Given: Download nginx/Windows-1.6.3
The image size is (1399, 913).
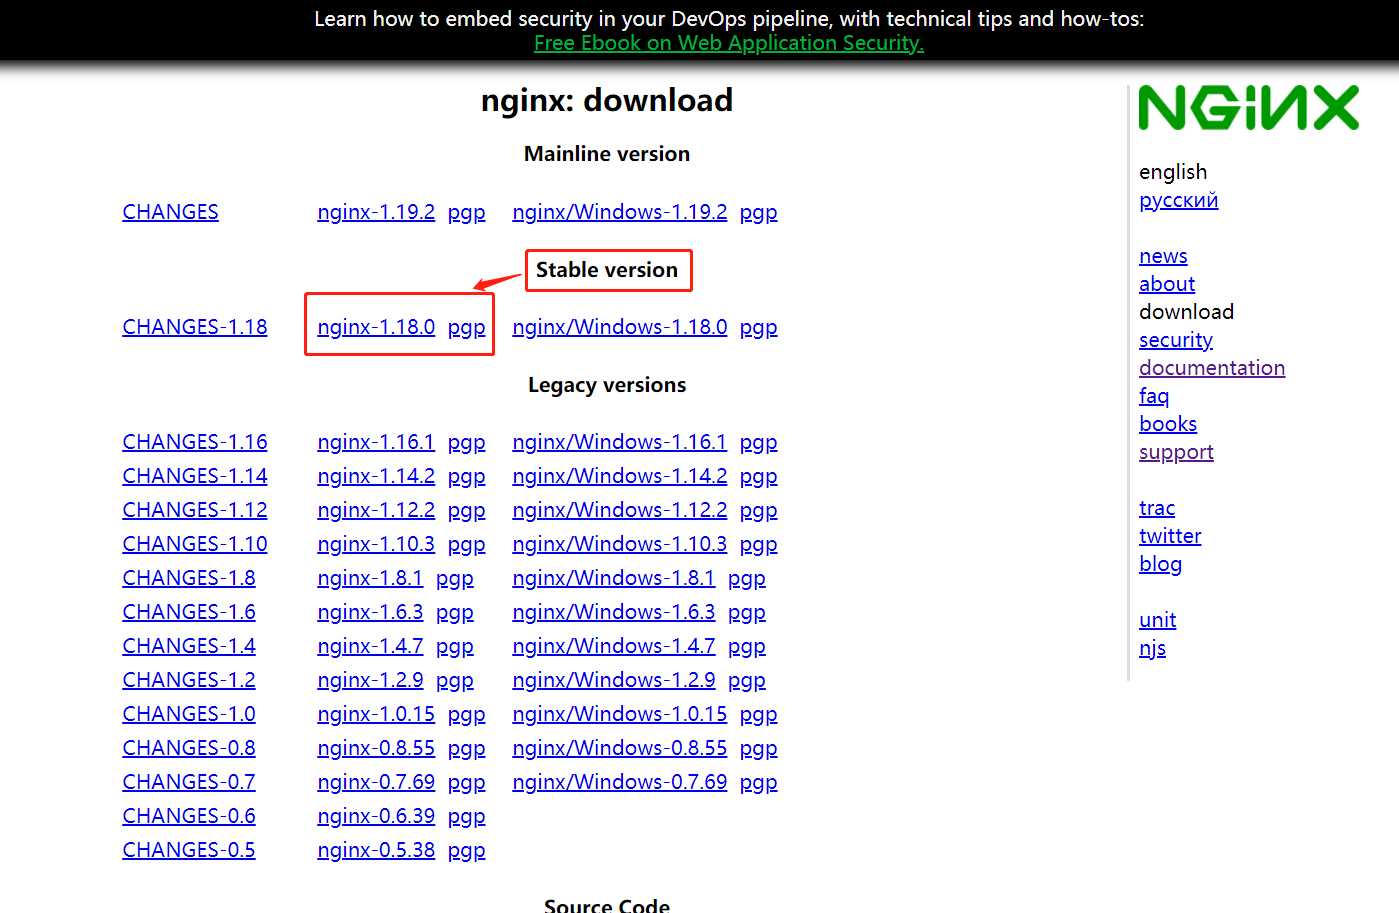Looking at the screenshot, I should point(614,612).
